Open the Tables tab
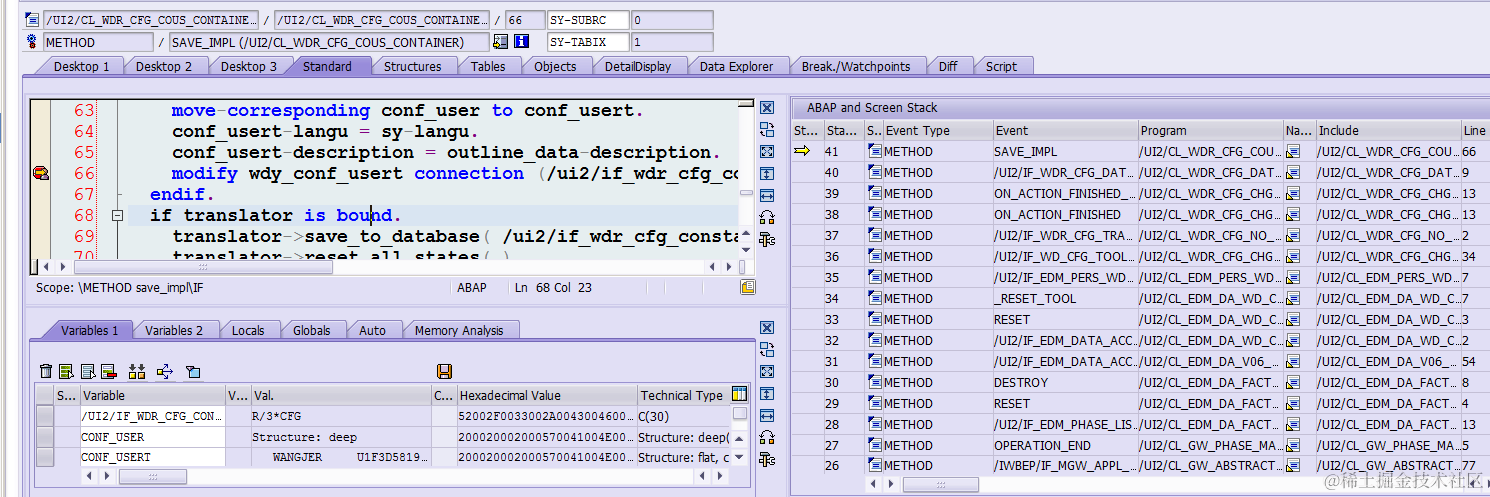1490x497 pixels. [x=488, y=66]
